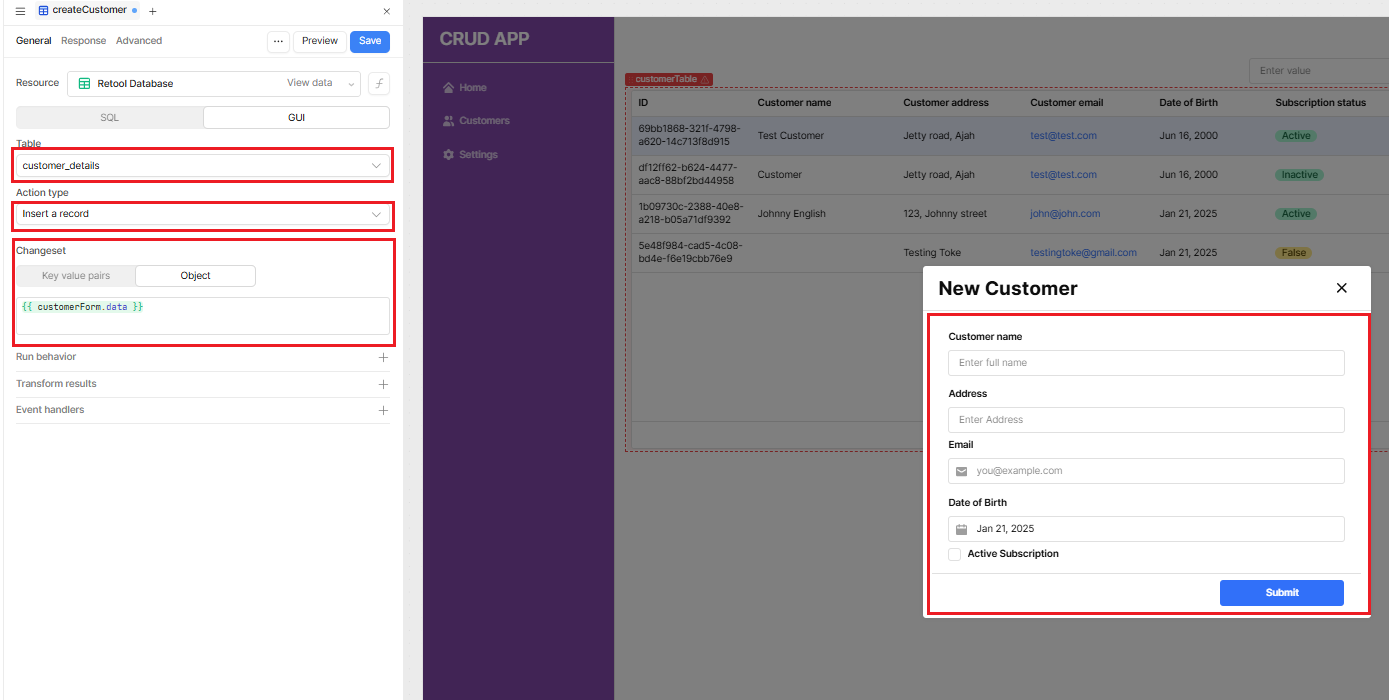Click the createCustomer query table icon
The height and width of the screenshot is (700, 1389).
(43, 10)
